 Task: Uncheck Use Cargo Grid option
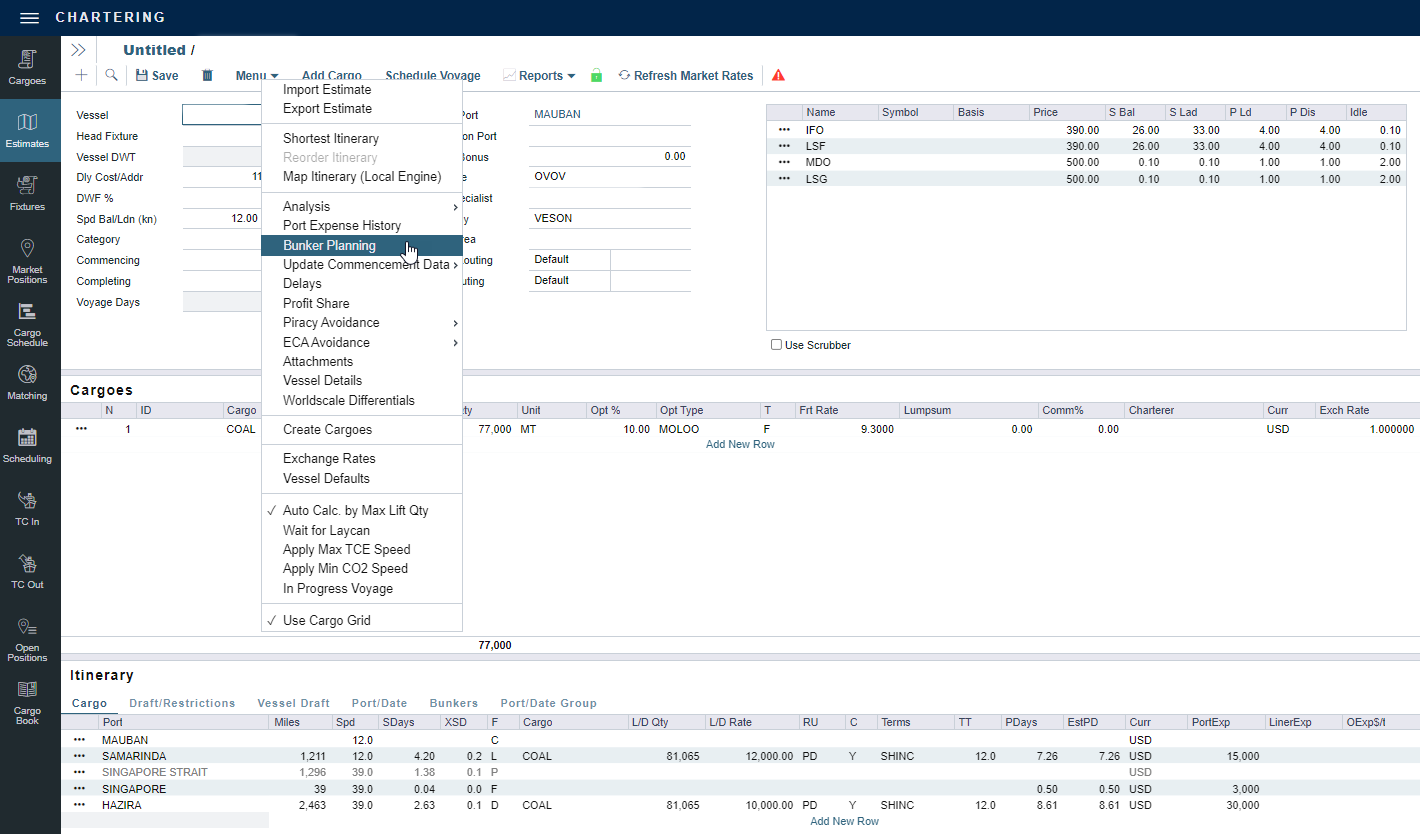coord(326,620)
